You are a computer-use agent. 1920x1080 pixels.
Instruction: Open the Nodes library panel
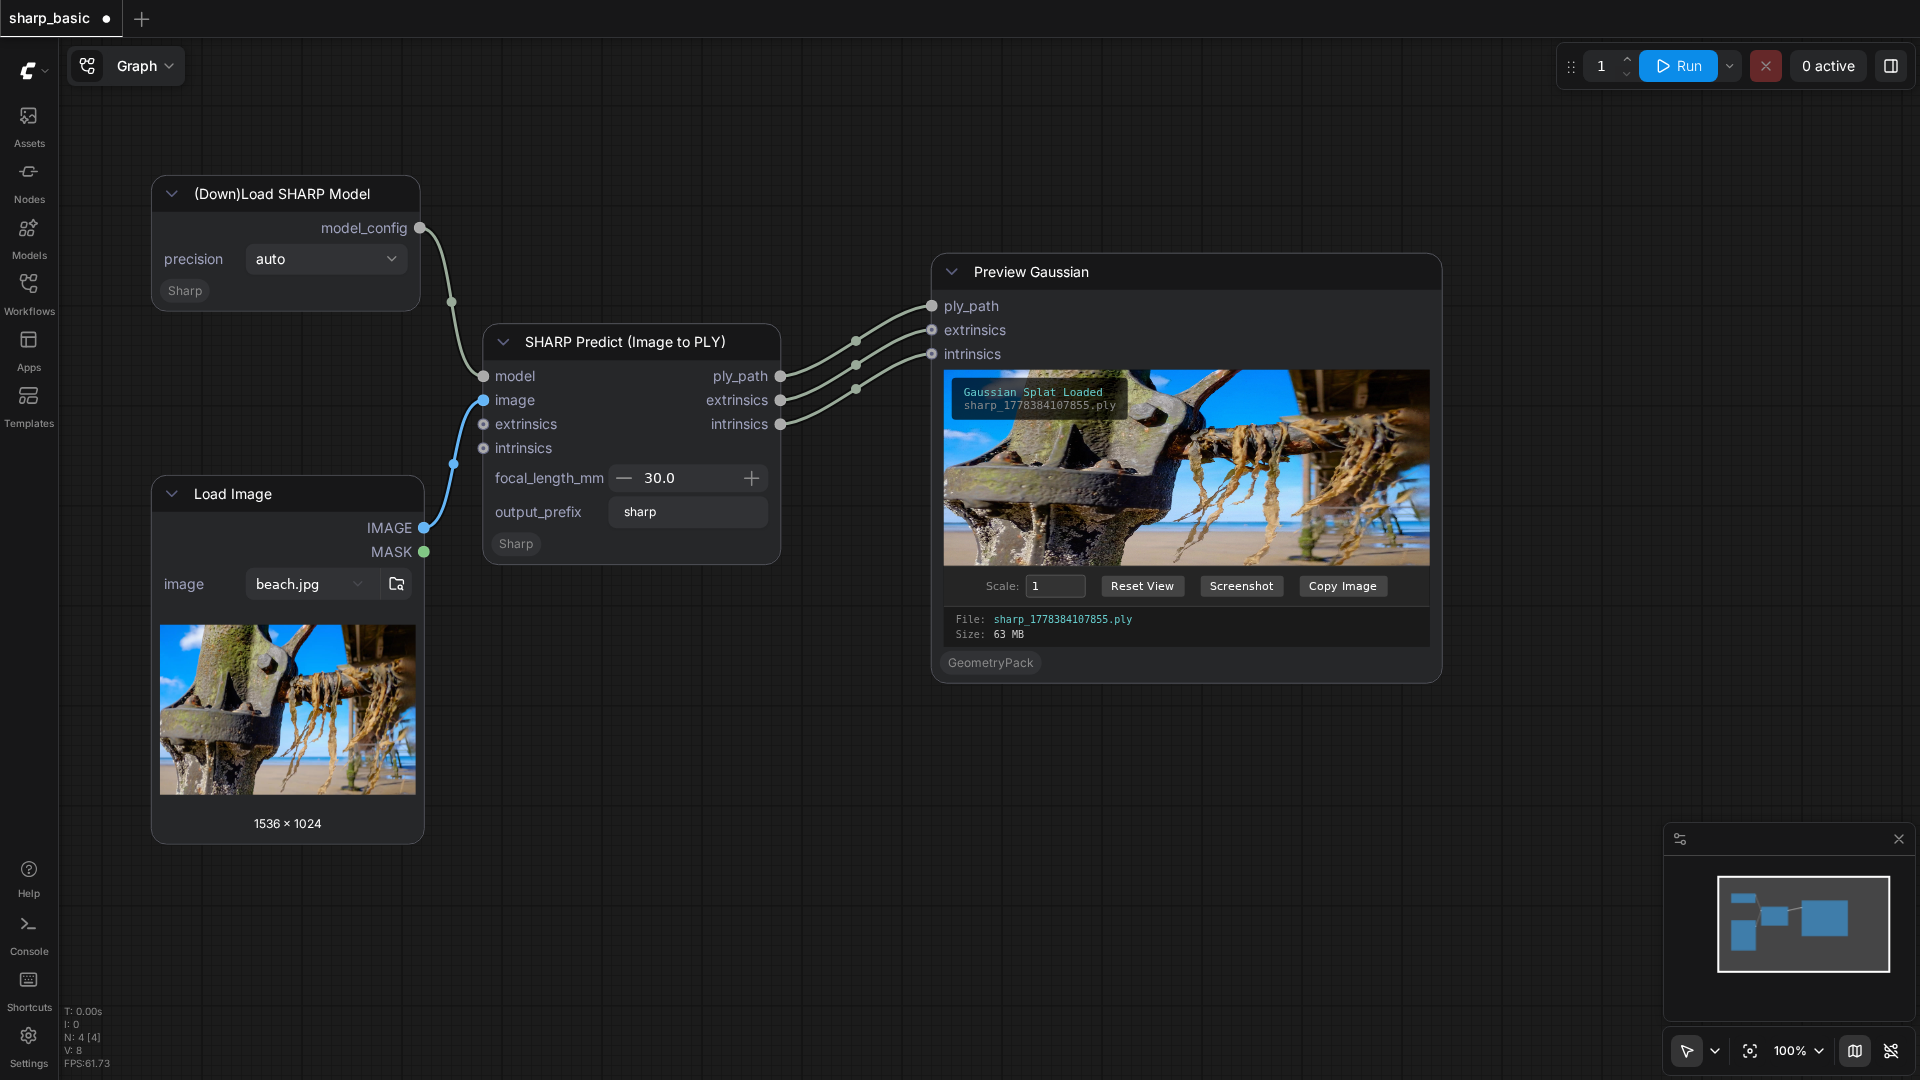(29, 183)
